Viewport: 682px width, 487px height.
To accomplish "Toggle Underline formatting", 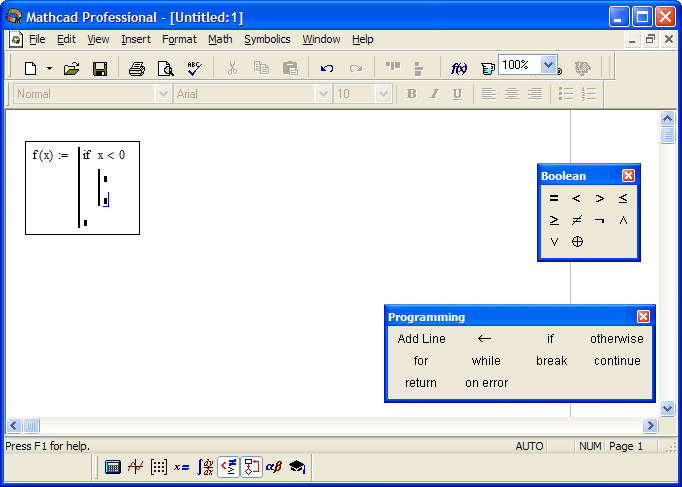I will [x=457, y=93].
